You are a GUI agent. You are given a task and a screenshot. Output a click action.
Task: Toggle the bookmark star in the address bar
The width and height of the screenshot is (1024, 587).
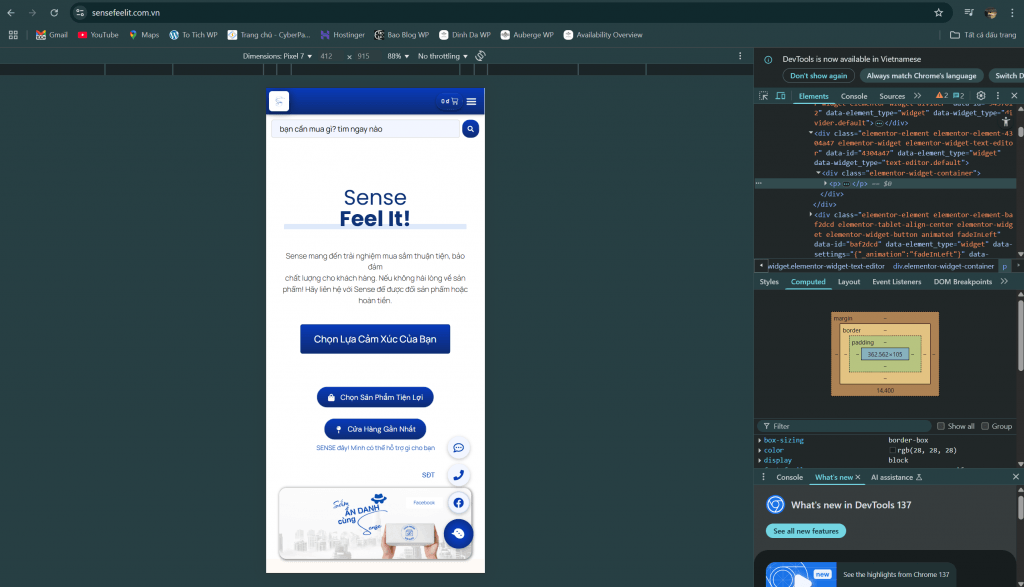(938, 13)
